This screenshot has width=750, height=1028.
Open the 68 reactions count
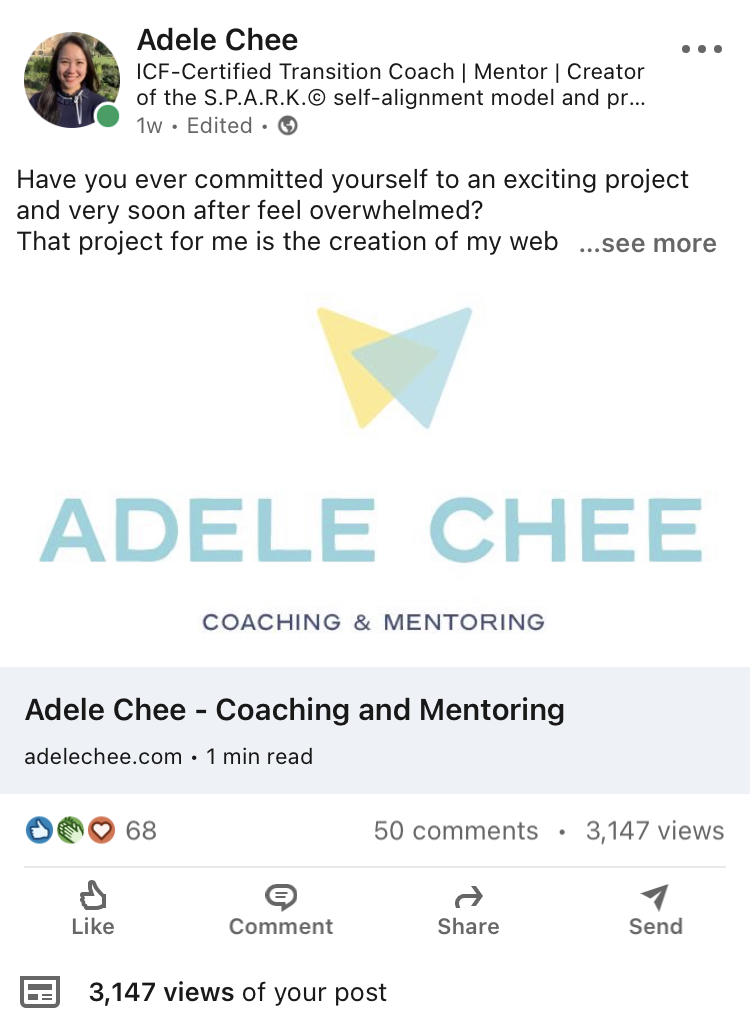[x=141, y=831]
